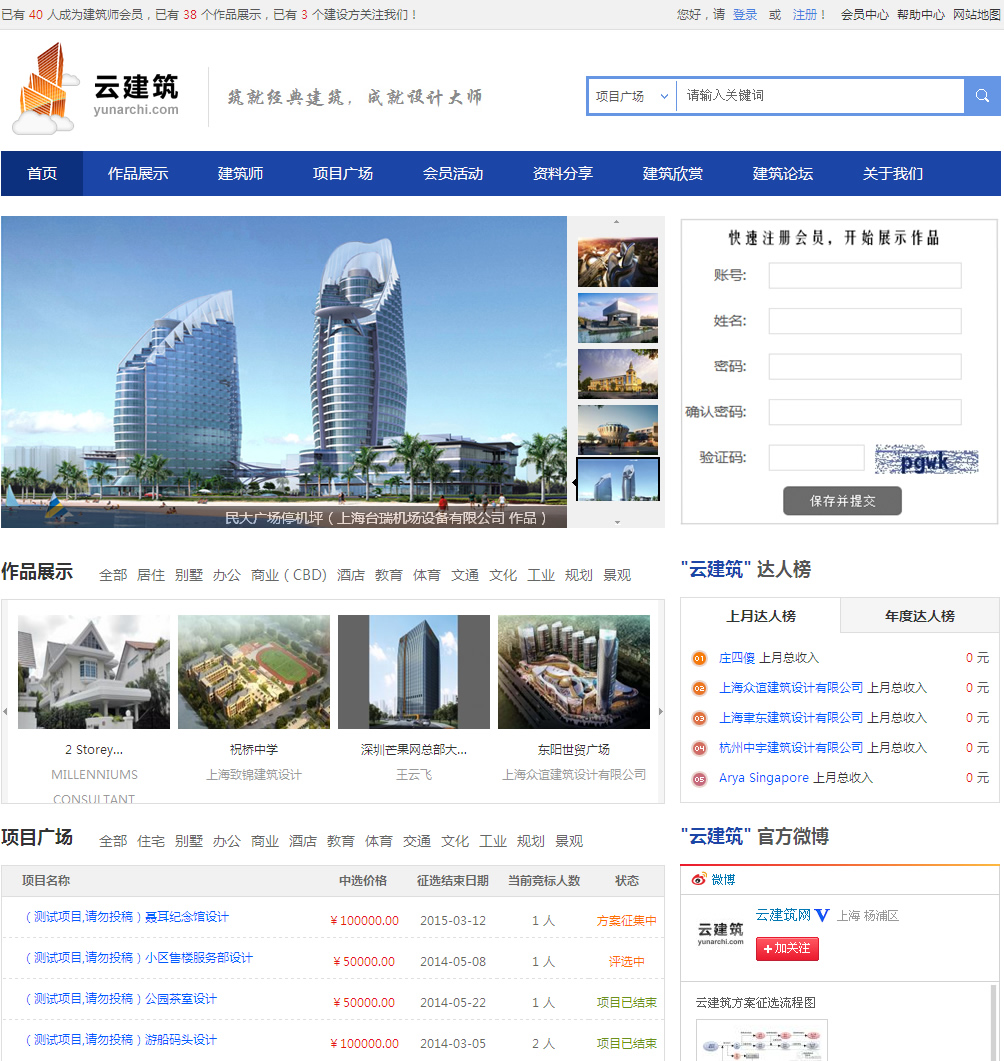Select the second slideshow thumbnail
Viewport: 1004px width, 1061px height.
pyautogui.click(x=618, y=318)
